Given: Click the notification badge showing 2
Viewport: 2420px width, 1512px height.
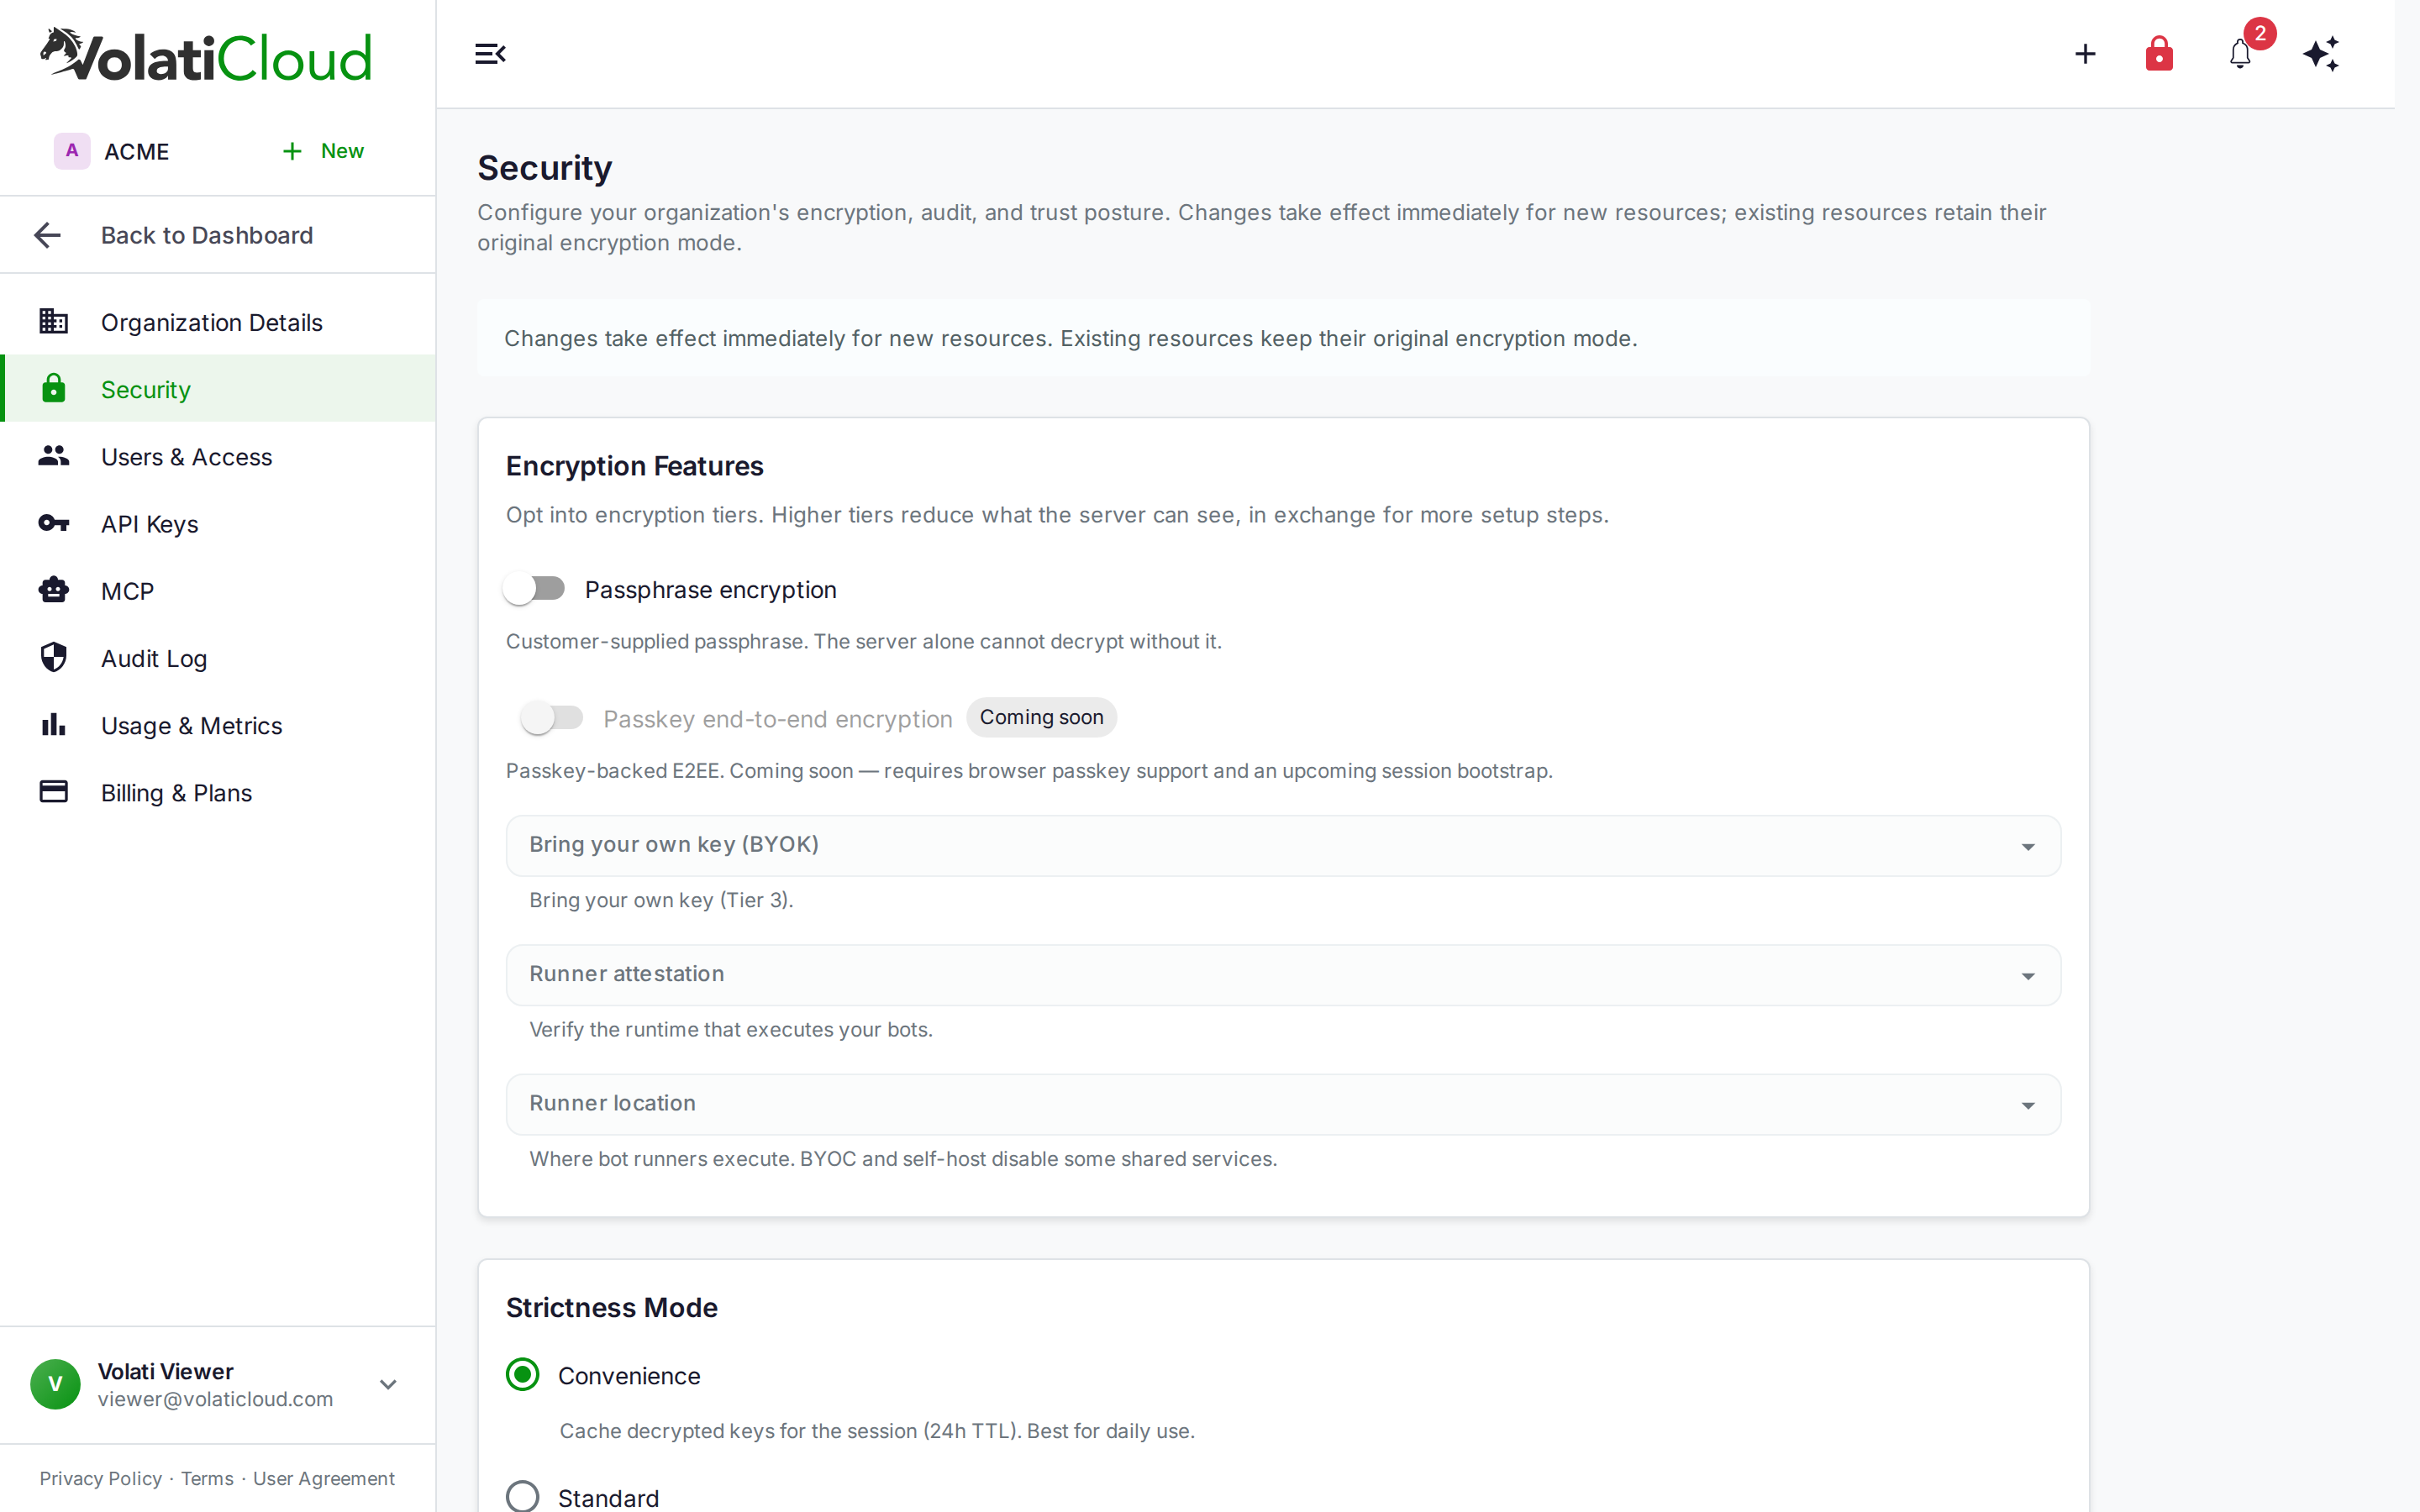Looking at the screenshot, I should tap(2259, 34).
